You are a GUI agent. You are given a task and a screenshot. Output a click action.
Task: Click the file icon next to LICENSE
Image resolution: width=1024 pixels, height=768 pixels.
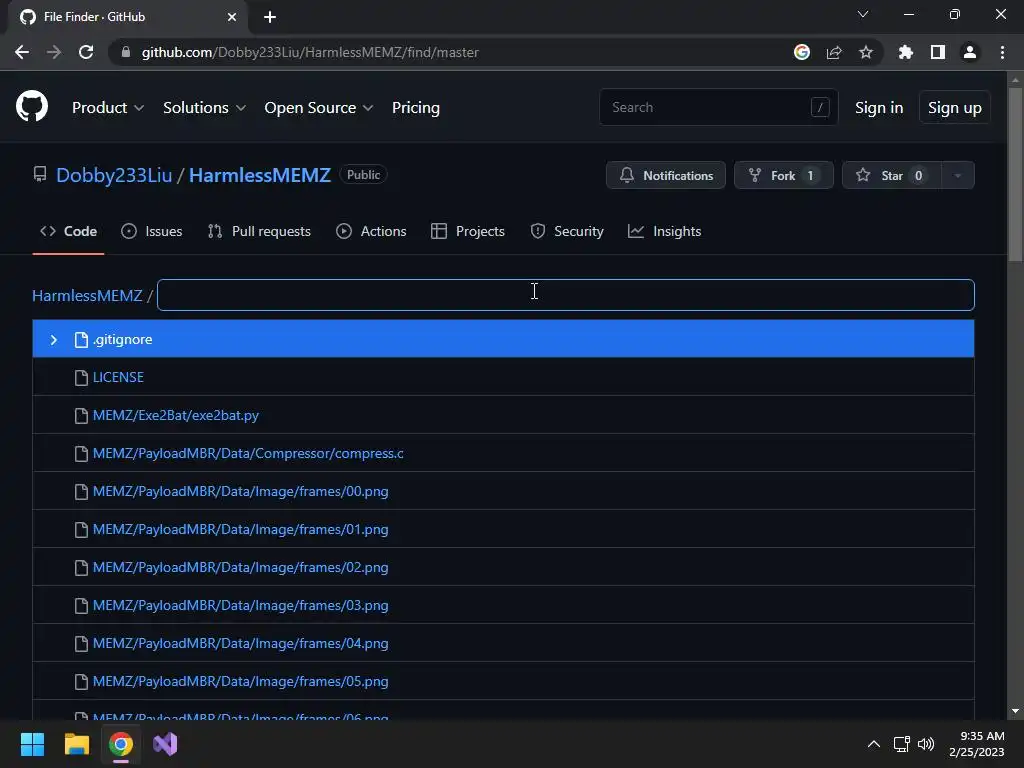[81, 377]
